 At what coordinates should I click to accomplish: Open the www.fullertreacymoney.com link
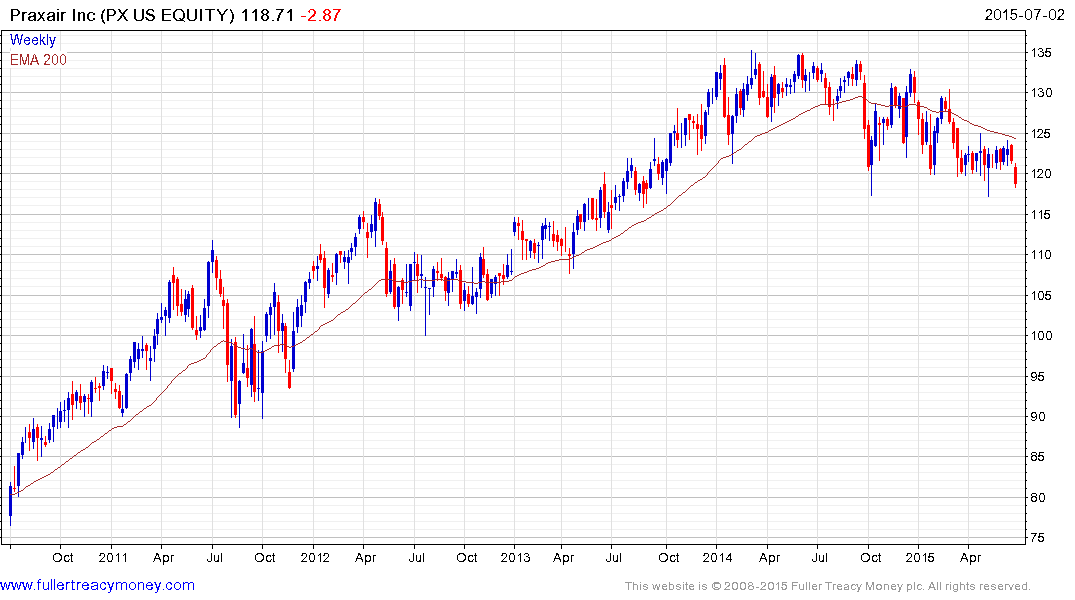point(97,586)
